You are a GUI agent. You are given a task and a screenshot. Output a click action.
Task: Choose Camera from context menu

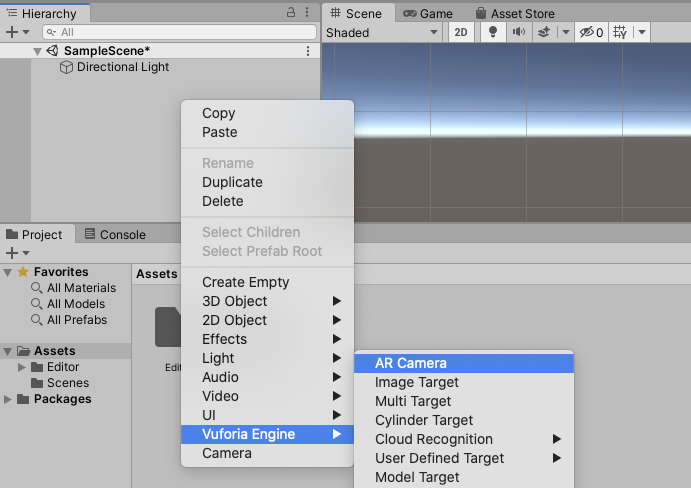point(267,453)
